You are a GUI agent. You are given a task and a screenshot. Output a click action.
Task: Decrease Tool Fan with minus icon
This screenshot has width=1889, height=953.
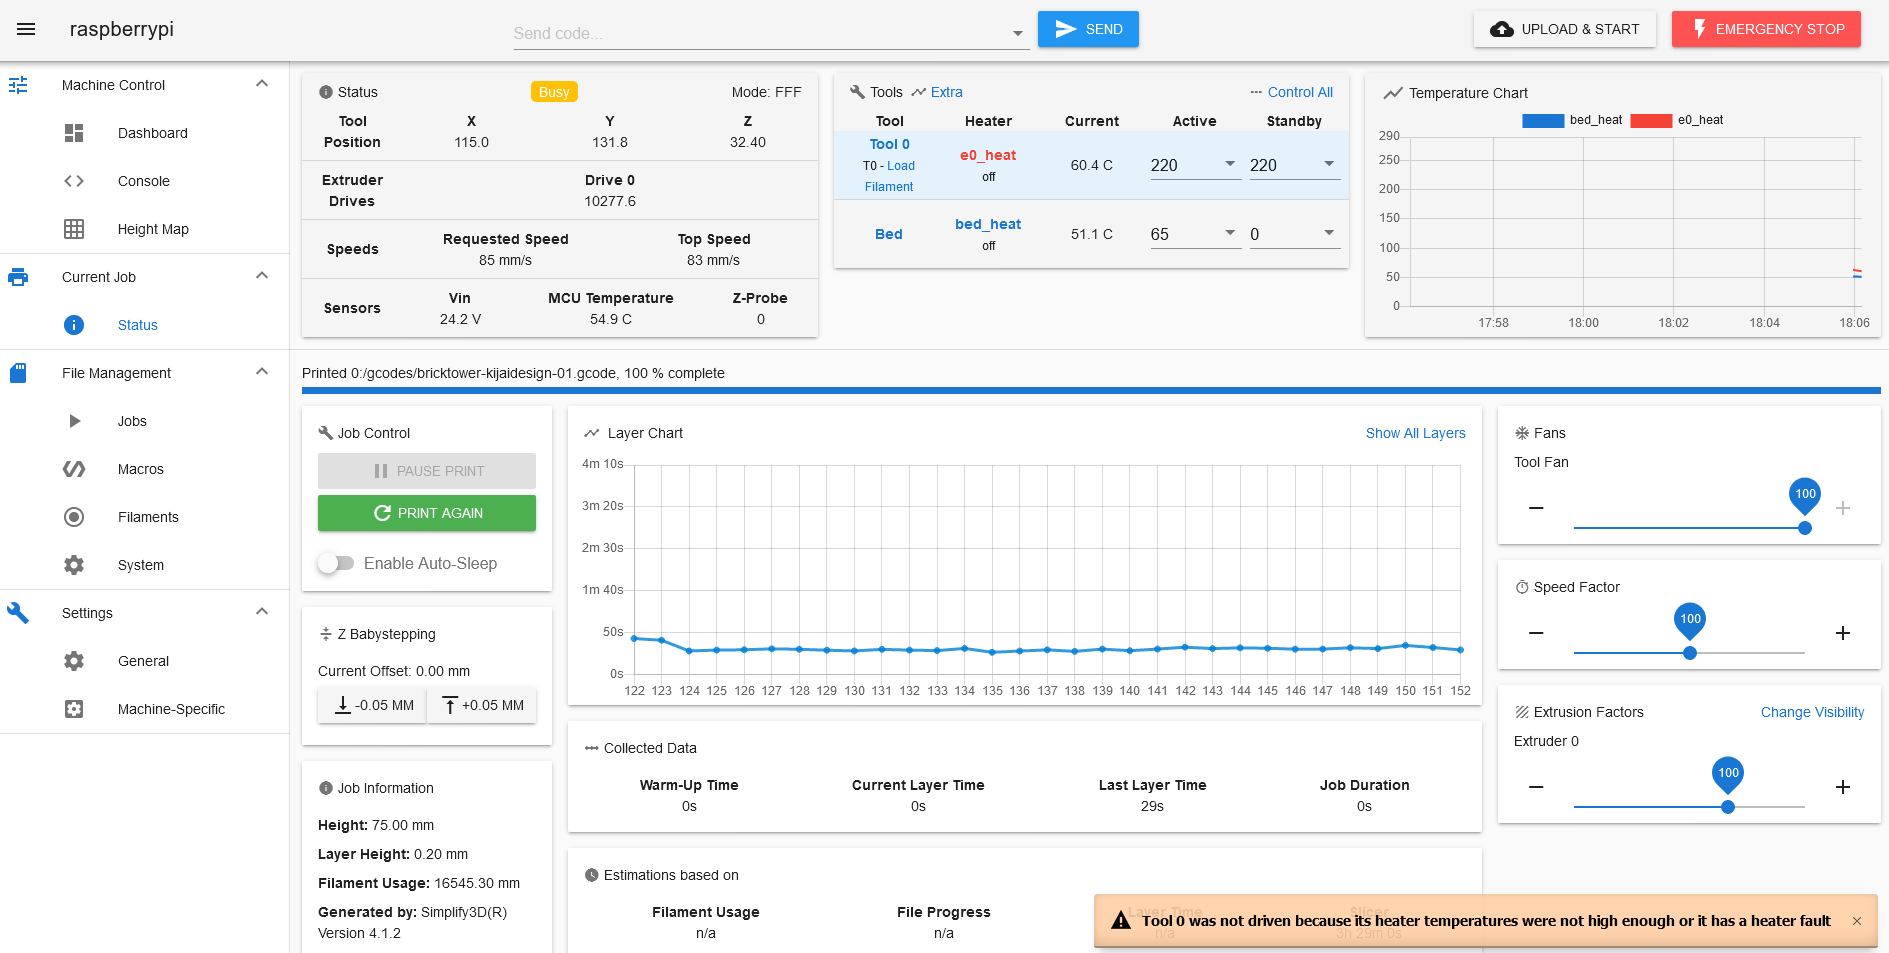pos(1536,508)
